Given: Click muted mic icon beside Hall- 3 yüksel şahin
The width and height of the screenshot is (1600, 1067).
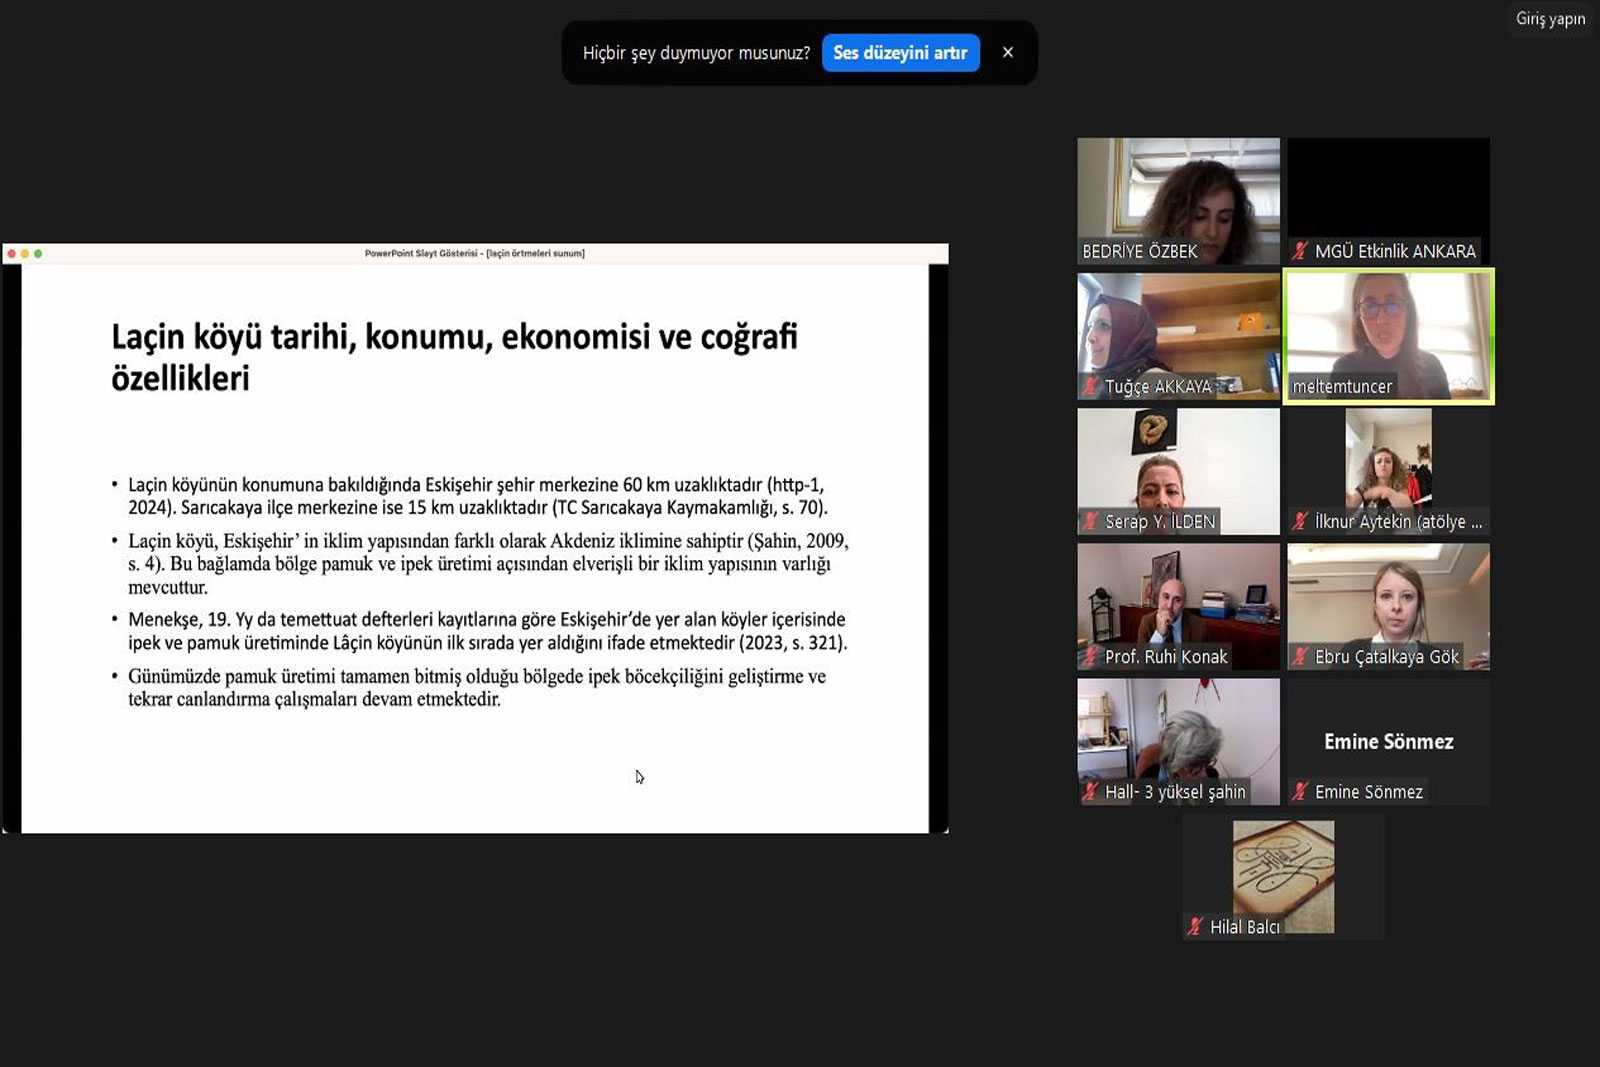Looking at the screenshot, I should tap(1090, 792).
